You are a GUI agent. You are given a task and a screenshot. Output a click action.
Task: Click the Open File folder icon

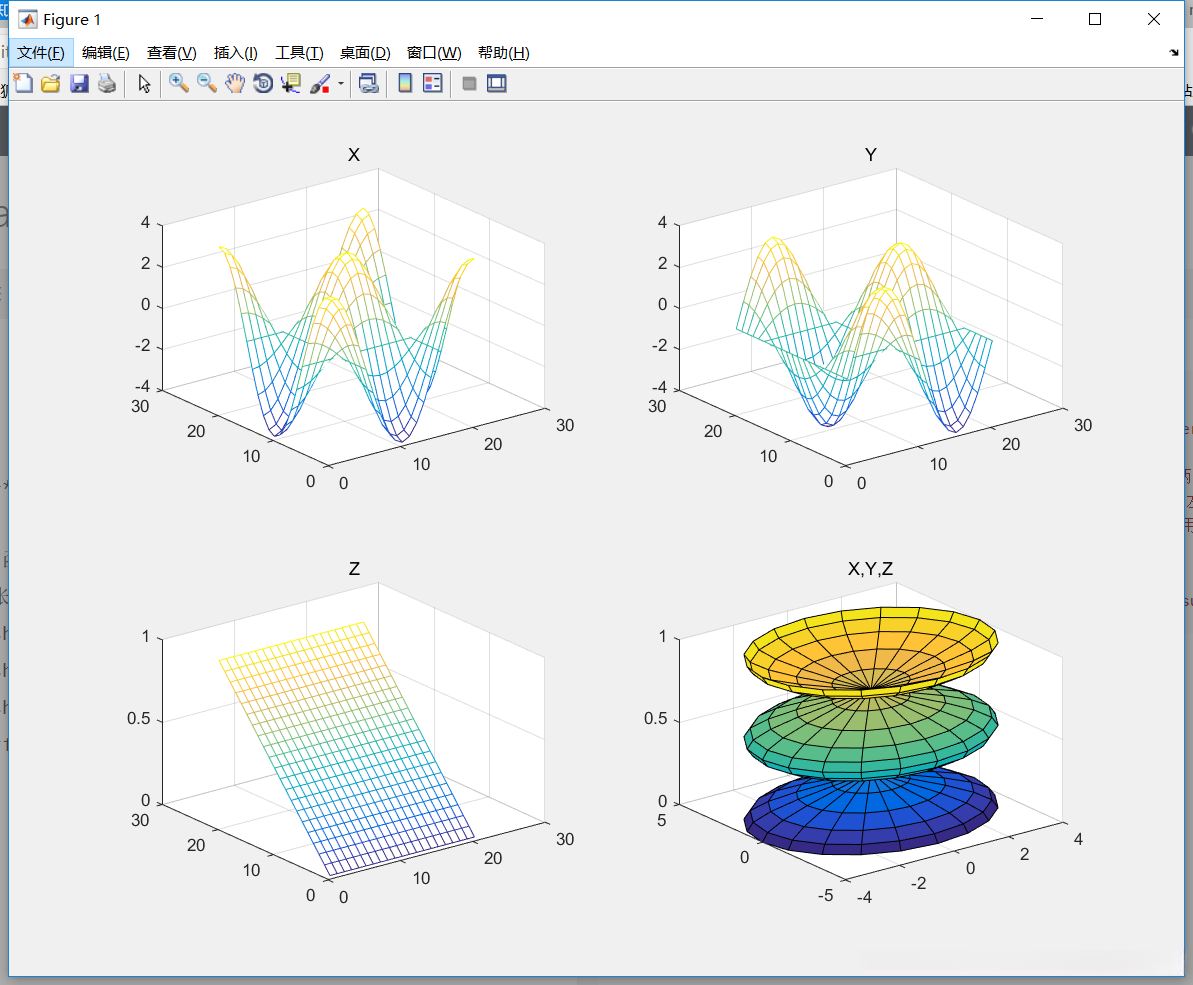click(x=51, y=84)
